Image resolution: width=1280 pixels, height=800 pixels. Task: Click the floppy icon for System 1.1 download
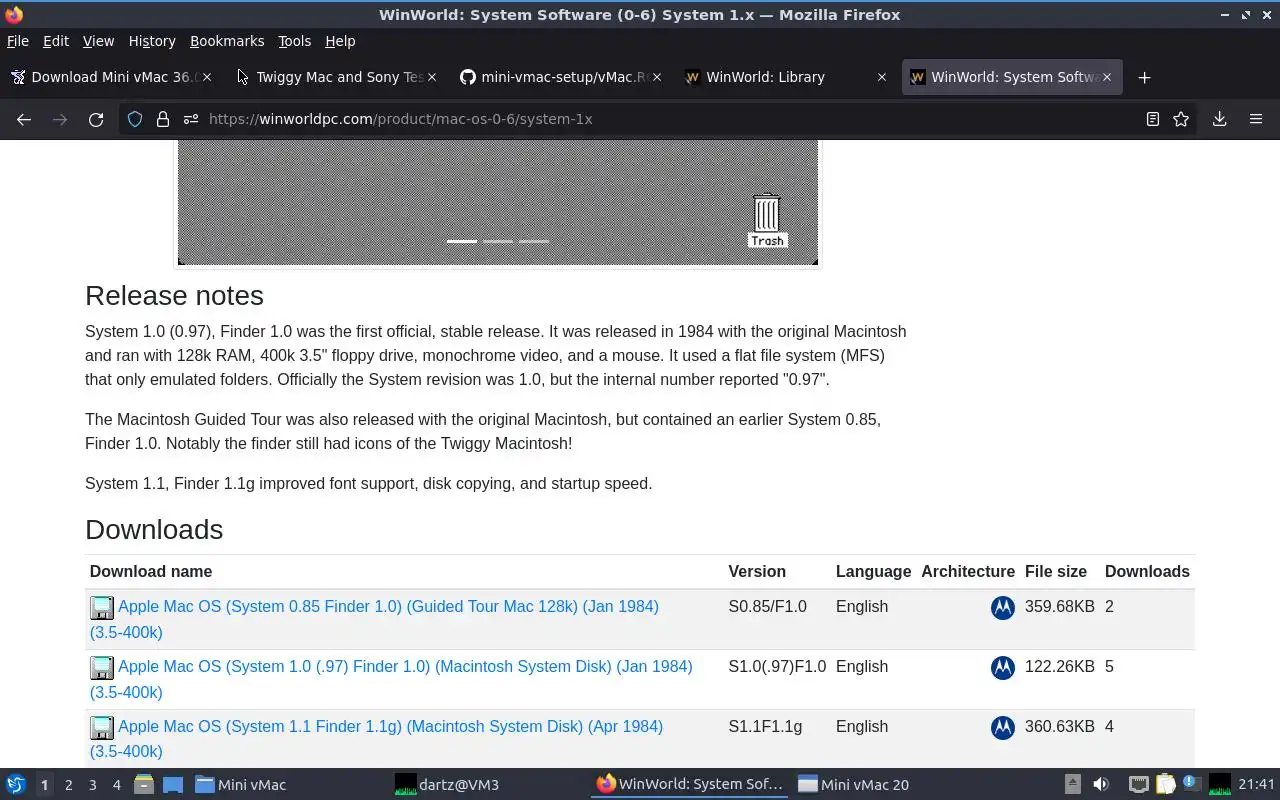coord(102,727)
